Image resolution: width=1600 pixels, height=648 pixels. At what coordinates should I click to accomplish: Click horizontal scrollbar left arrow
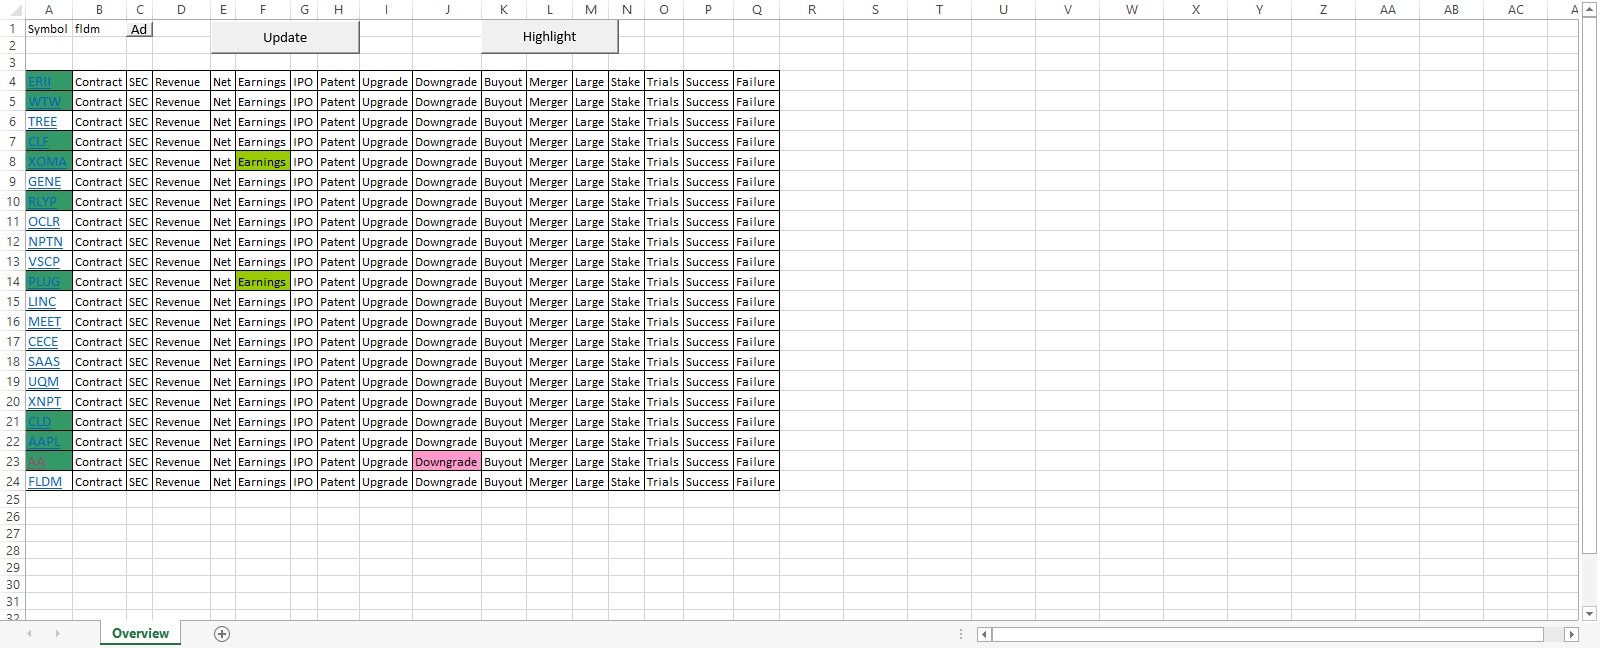(984, 634)
